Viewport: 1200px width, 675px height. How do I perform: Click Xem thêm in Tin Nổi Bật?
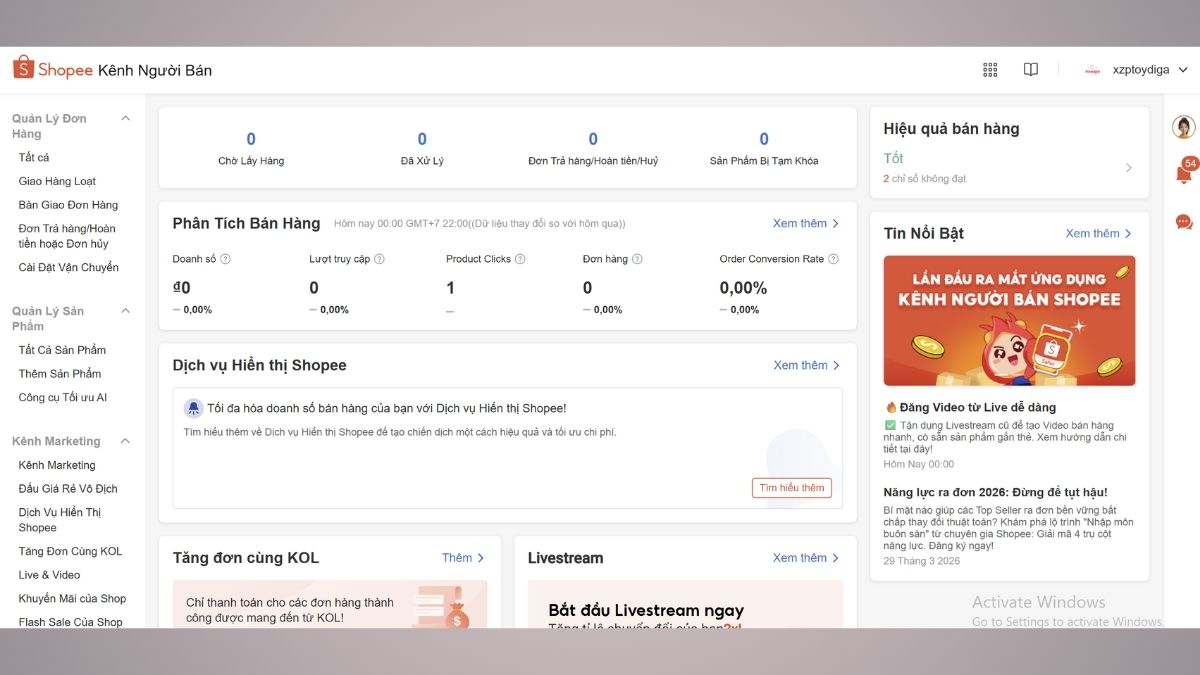click(x=1099, y=233)
